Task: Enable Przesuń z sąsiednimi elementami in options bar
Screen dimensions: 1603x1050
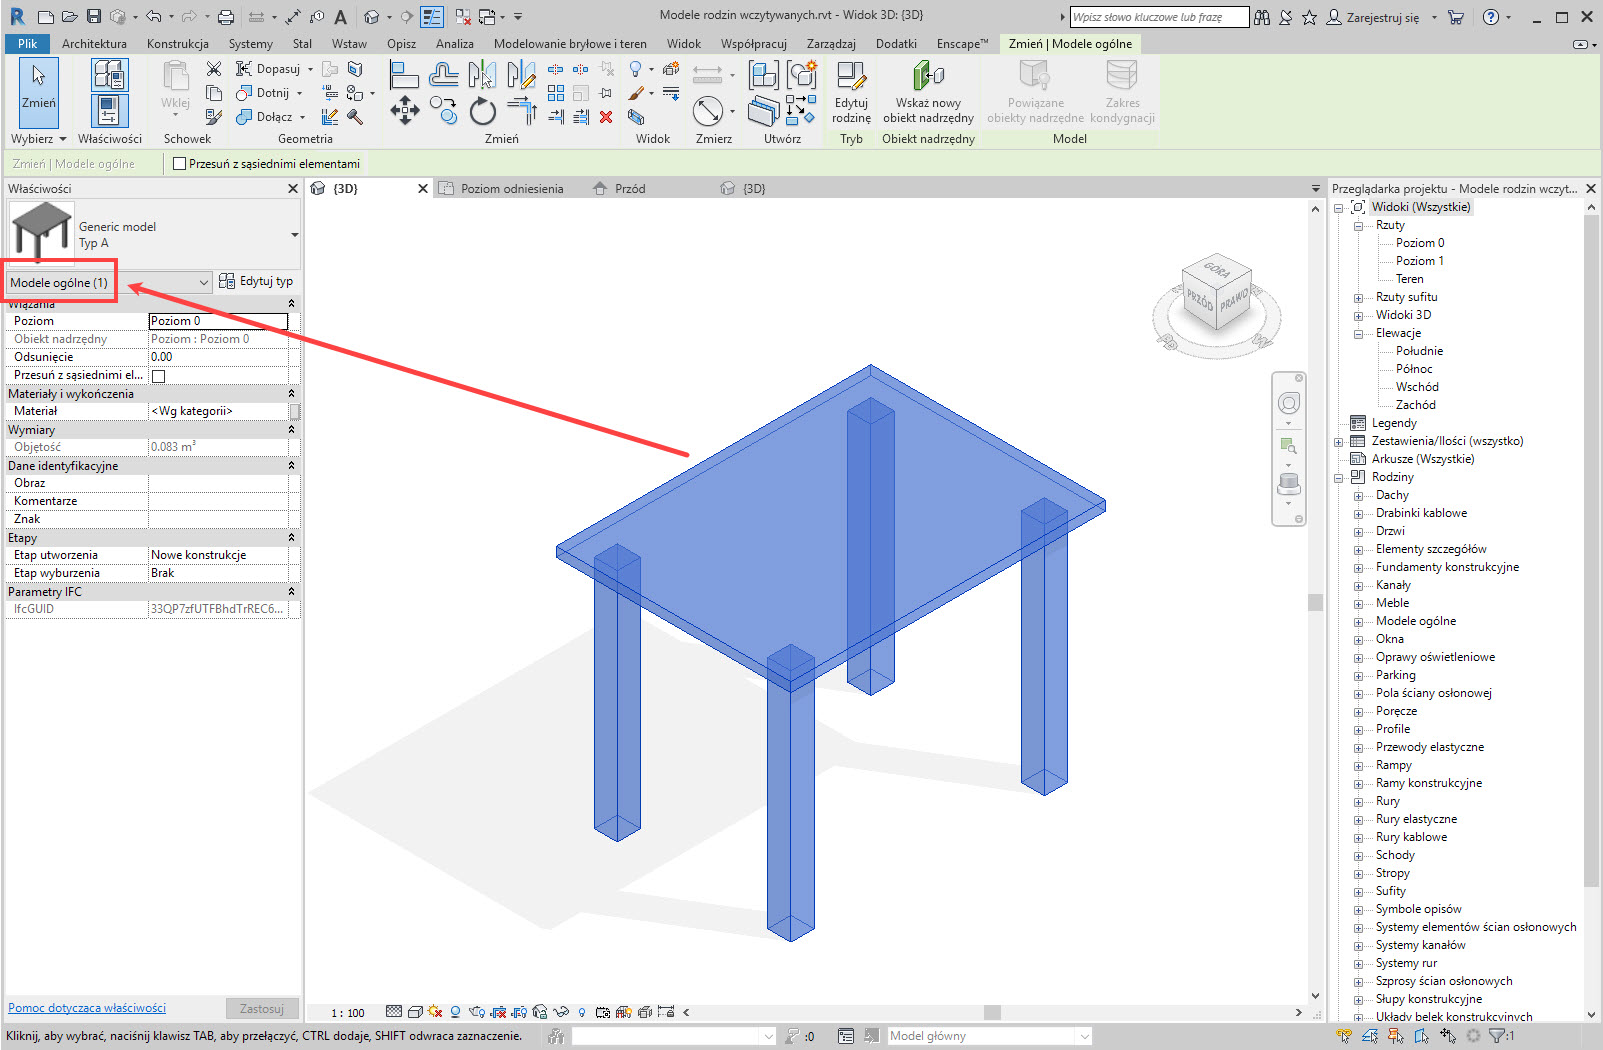Action: tap(180, 164)
